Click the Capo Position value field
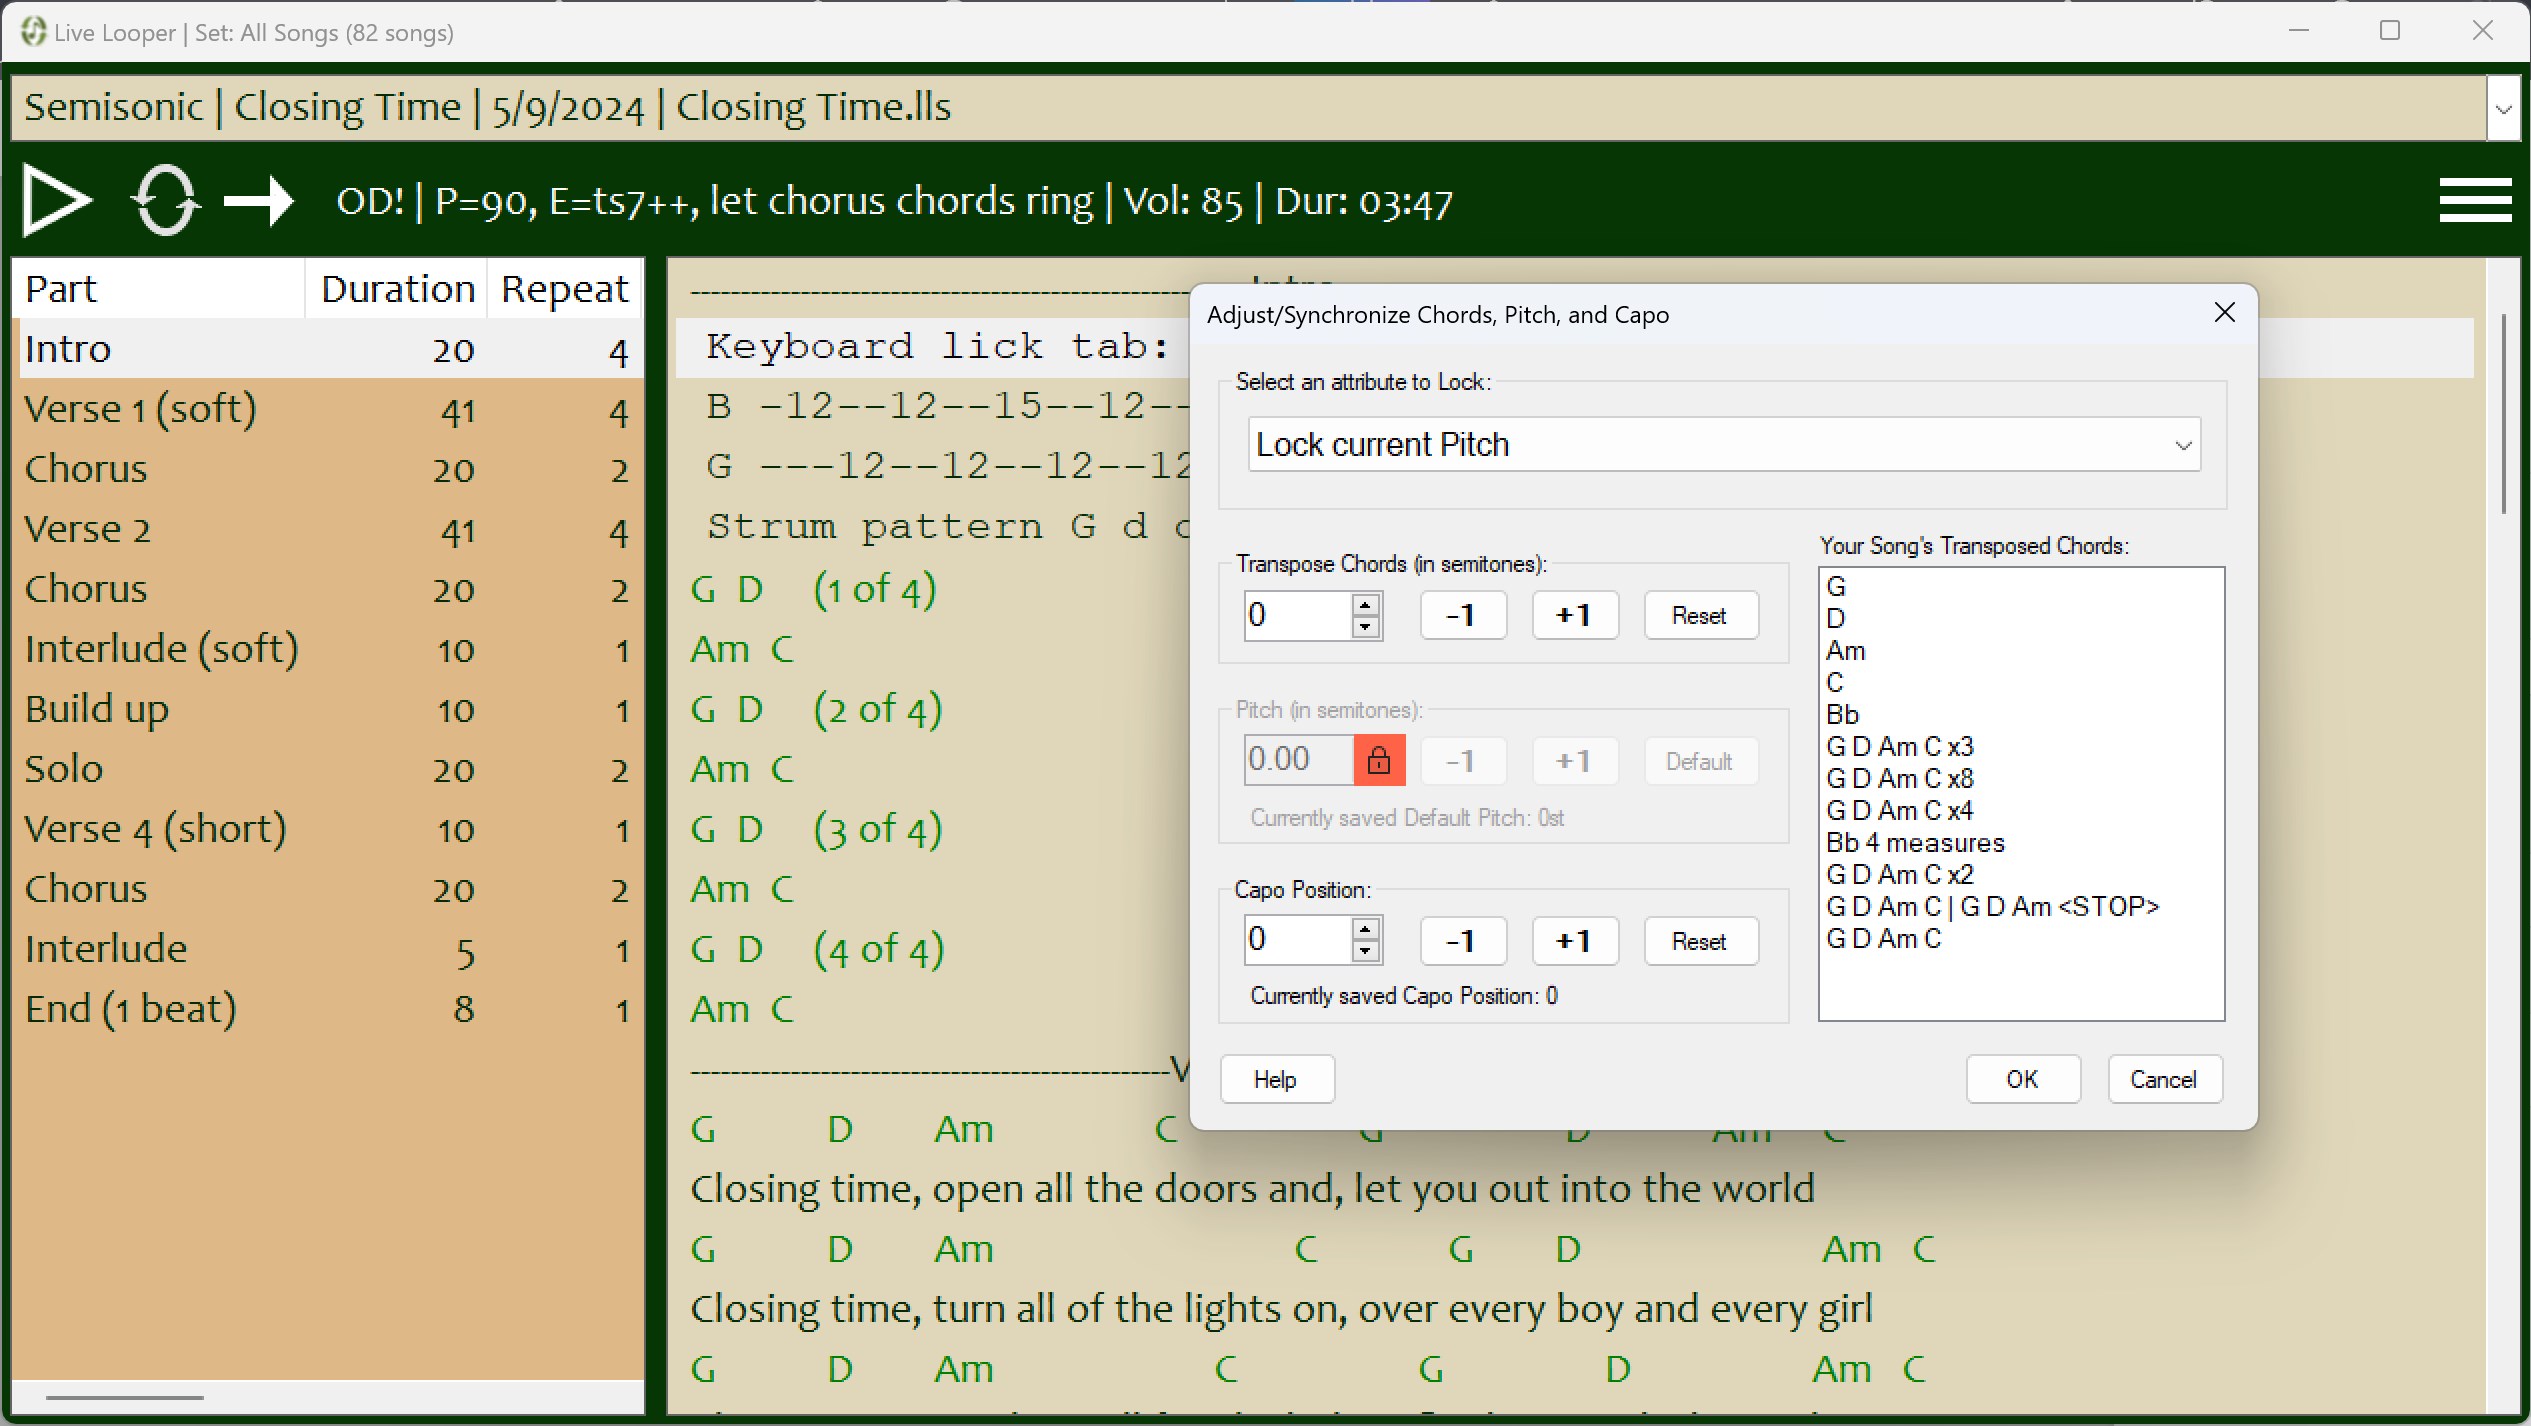 click(x=1297, y=941)
